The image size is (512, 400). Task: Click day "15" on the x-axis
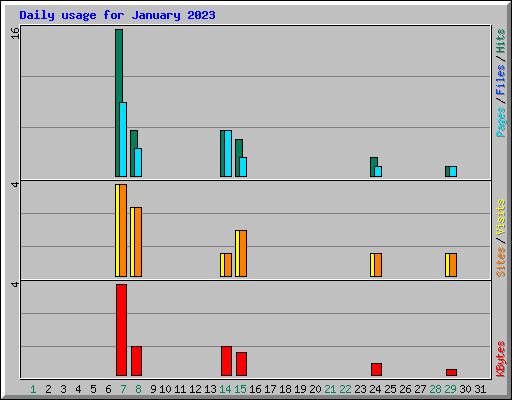coord(240,389)
